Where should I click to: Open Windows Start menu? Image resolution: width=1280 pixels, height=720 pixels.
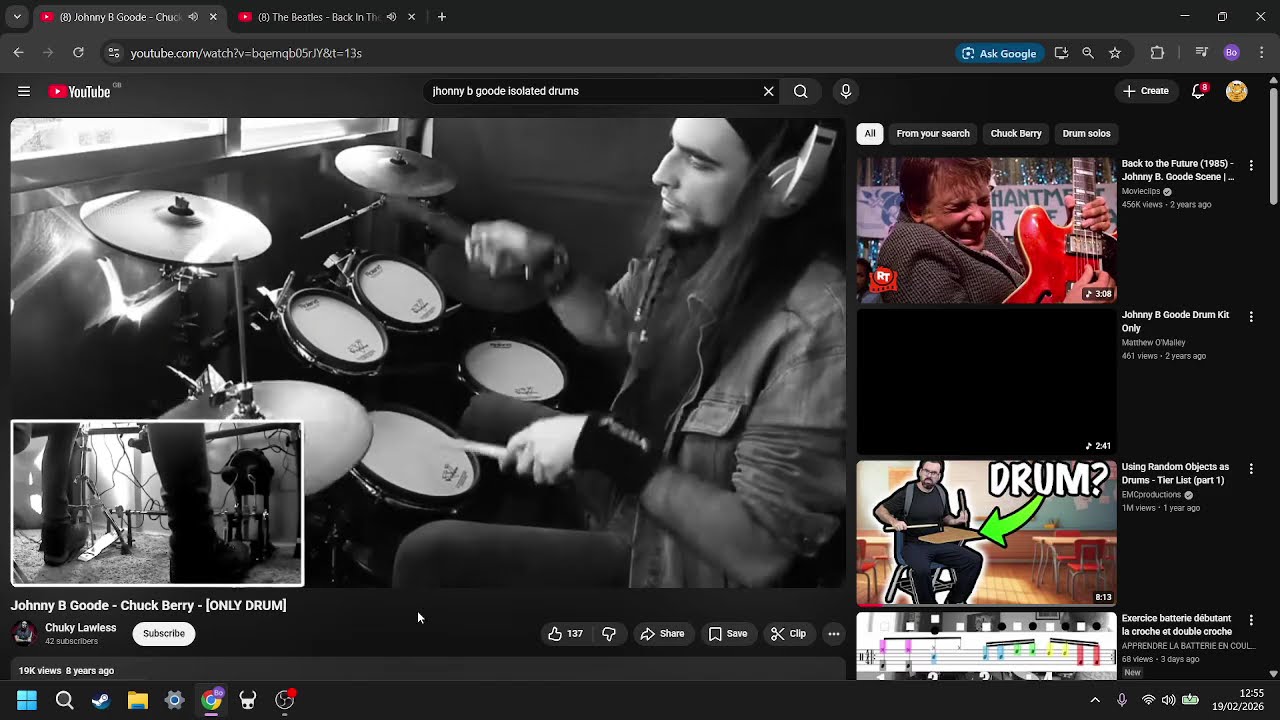pyautogui.click(x=27, y=701)
